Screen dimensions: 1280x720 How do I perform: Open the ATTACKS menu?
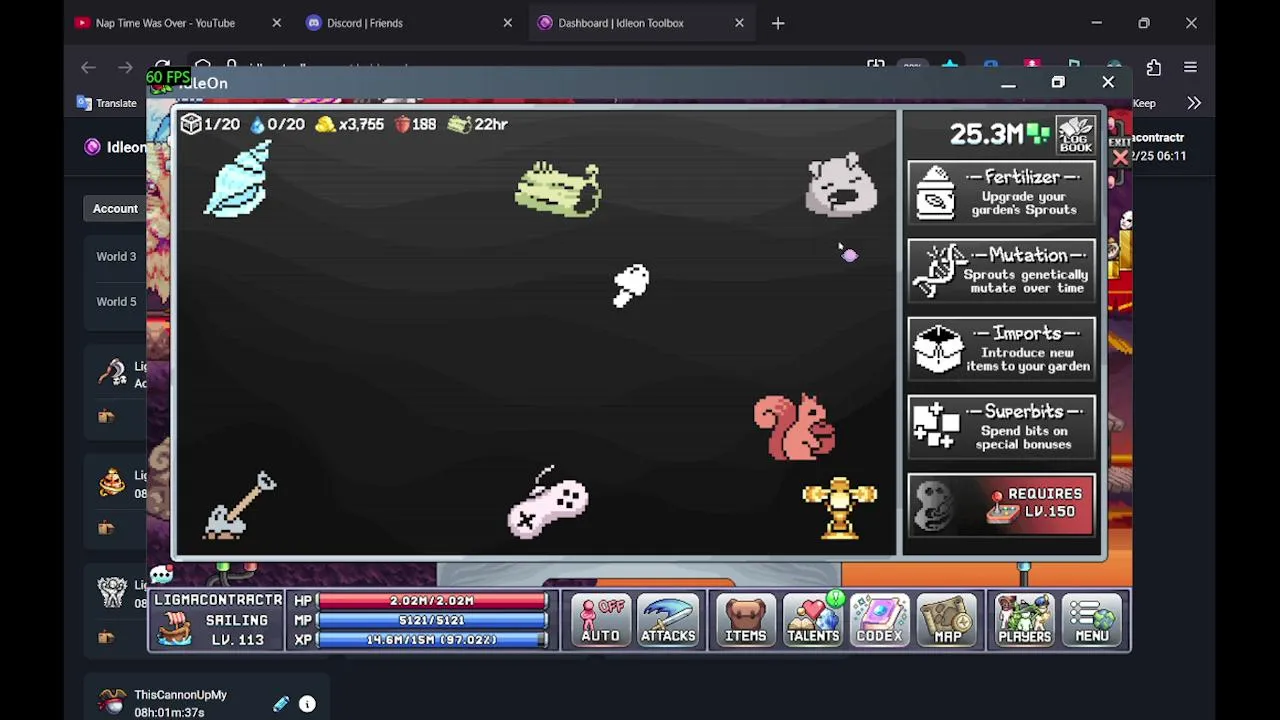click(x=668, y=620)
